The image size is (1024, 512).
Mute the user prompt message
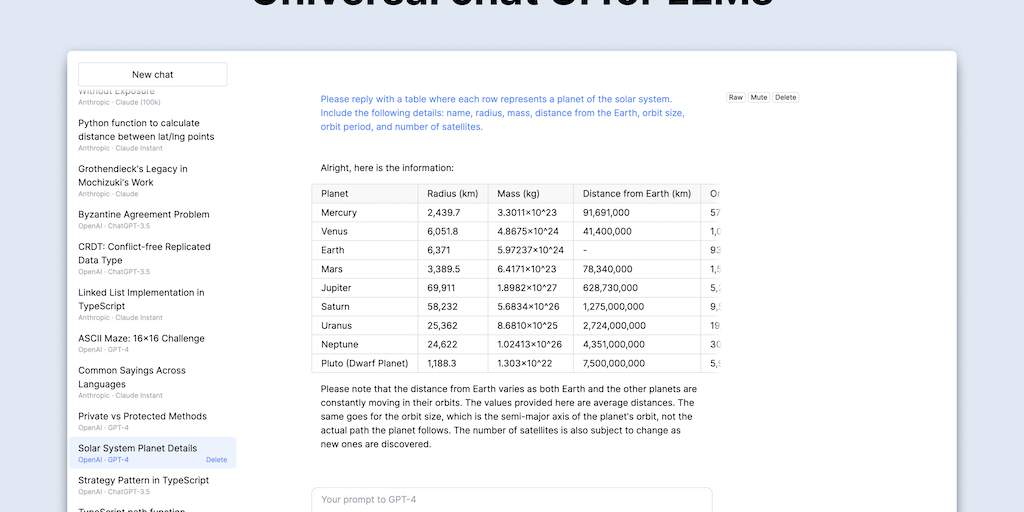point(759,98)
